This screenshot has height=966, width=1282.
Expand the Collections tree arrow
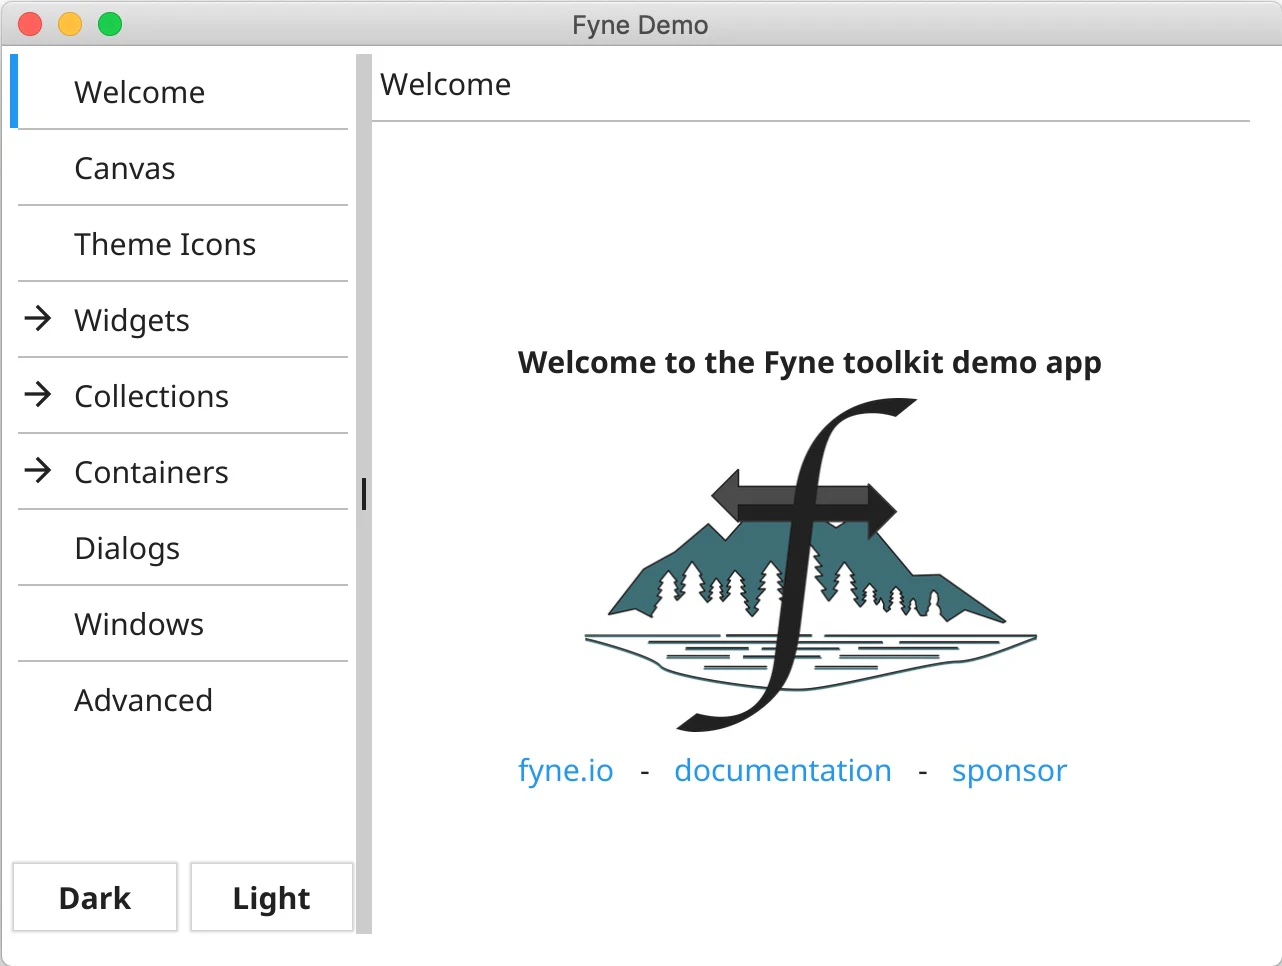click(x=38, y=395)
